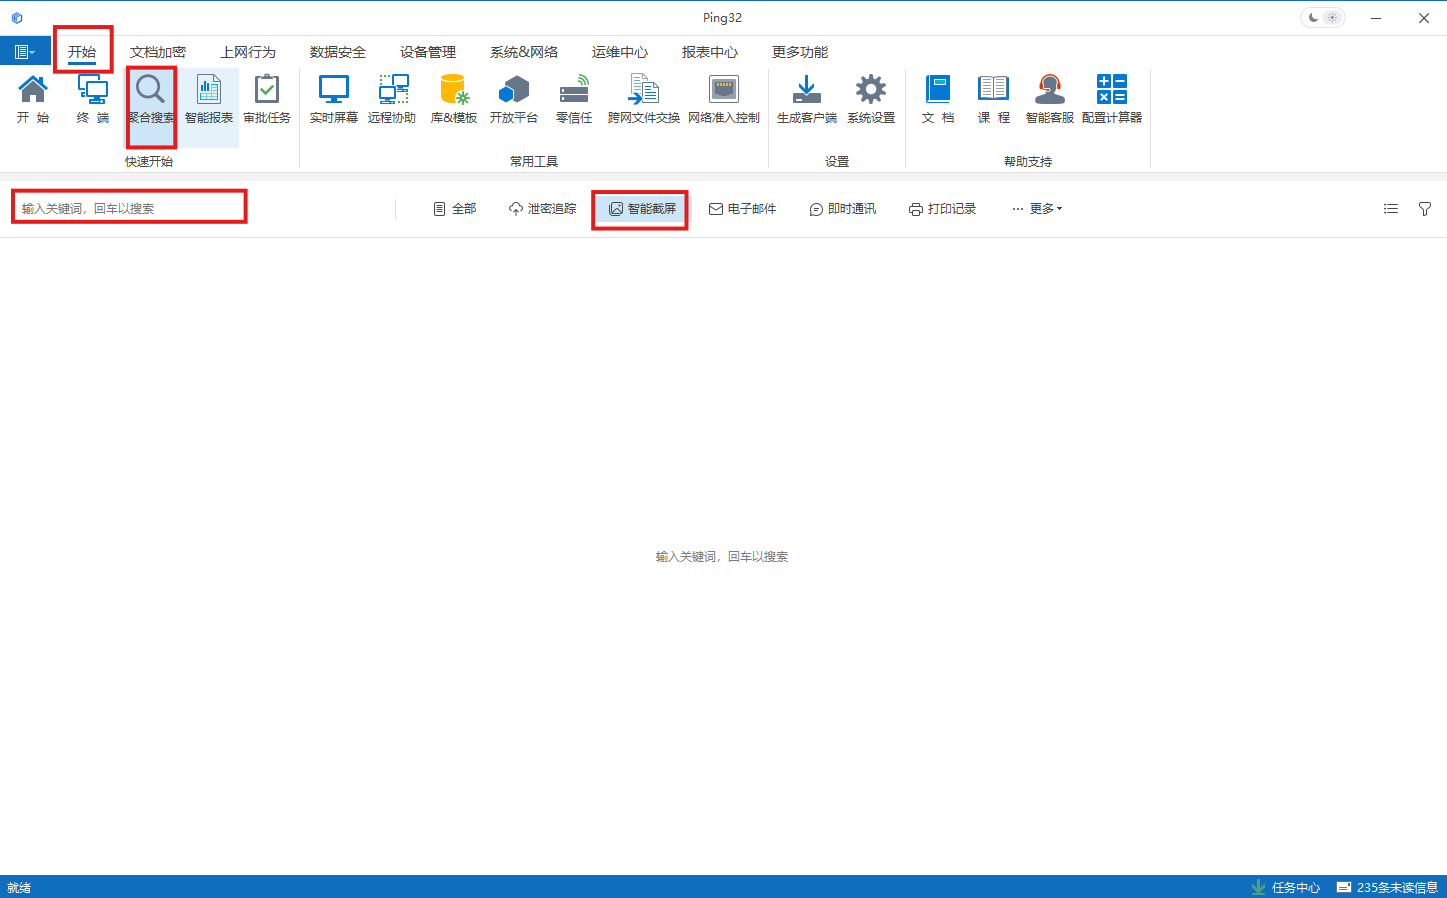This screenshot has width=1447, height=898.
Task: Toggle the funnel filter on the right
Action: 1424,208
